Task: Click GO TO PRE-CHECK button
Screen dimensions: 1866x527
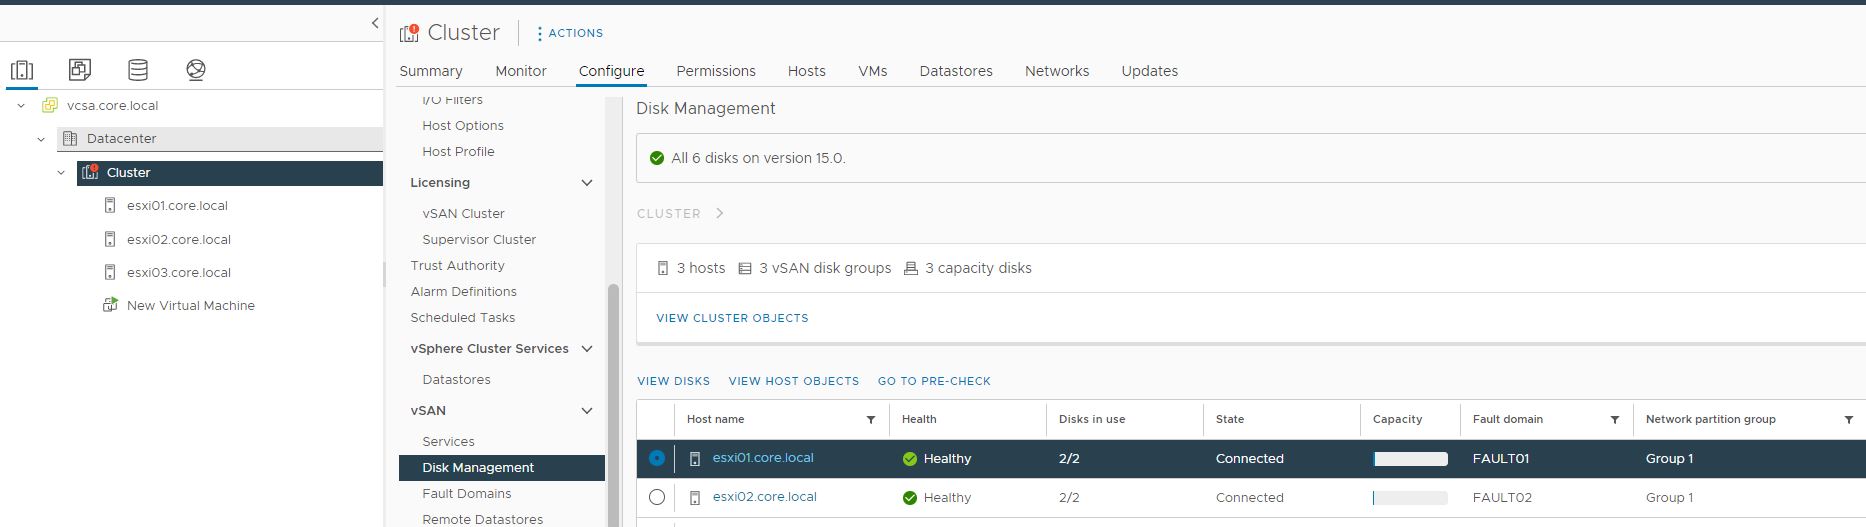Action: [x=934, y=381]
